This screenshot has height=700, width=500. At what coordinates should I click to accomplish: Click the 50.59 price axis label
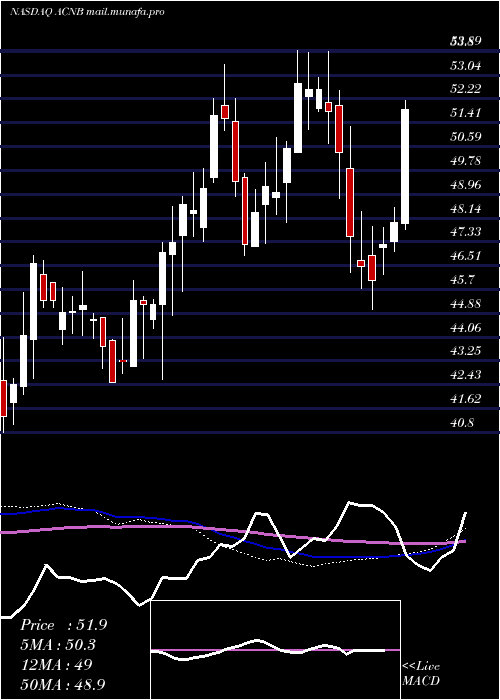click(x=466, y=137)
